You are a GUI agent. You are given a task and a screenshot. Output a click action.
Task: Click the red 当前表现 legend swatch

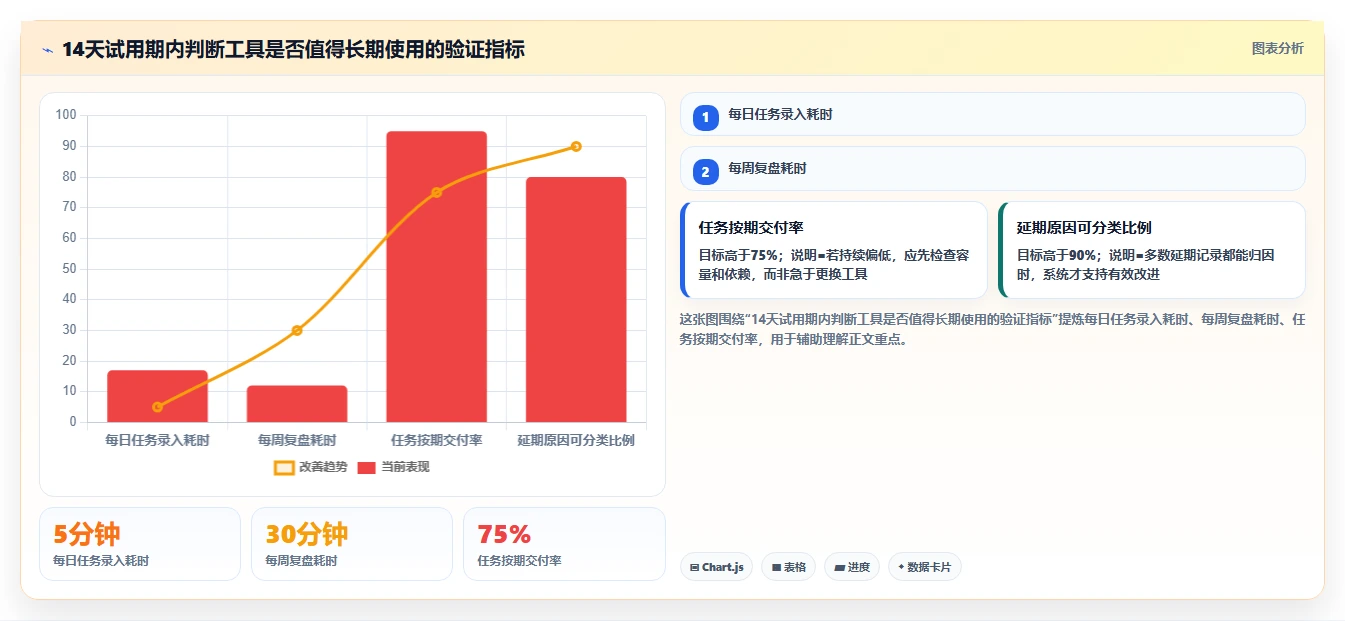(367, 467)
